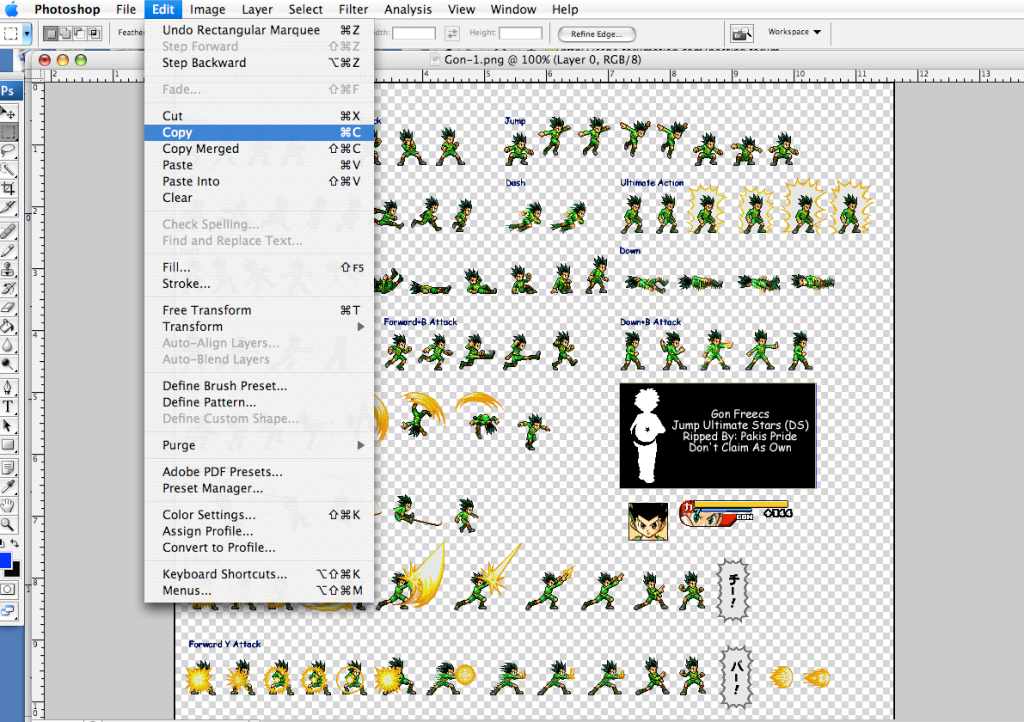
Task: Click the blue foreground color swatch
Action: (5, 560)
